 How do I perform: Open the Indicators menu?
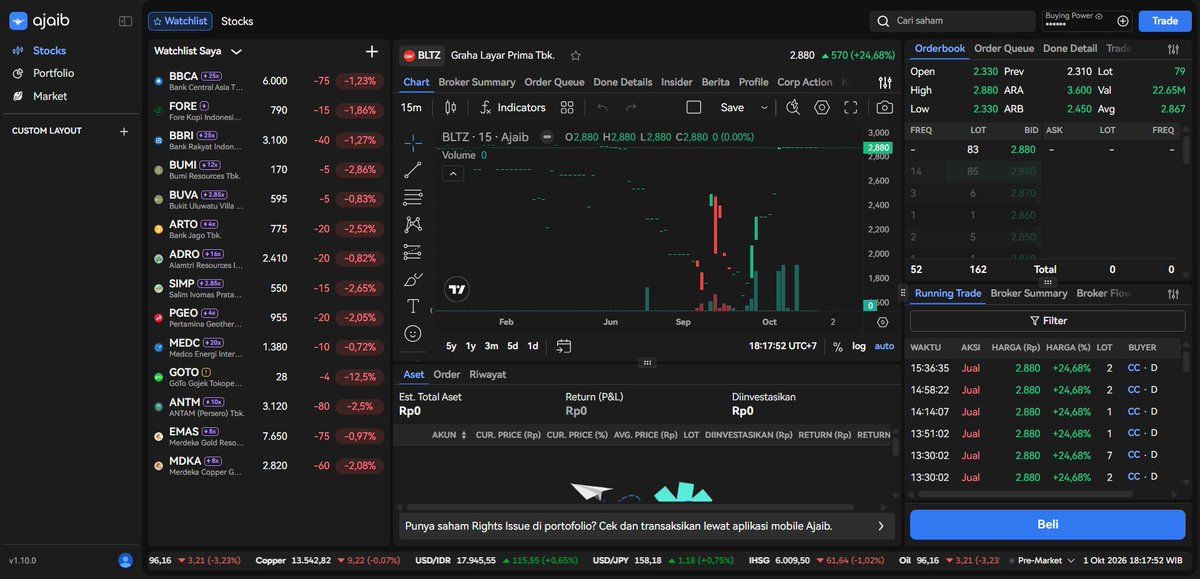coord(513,107)
